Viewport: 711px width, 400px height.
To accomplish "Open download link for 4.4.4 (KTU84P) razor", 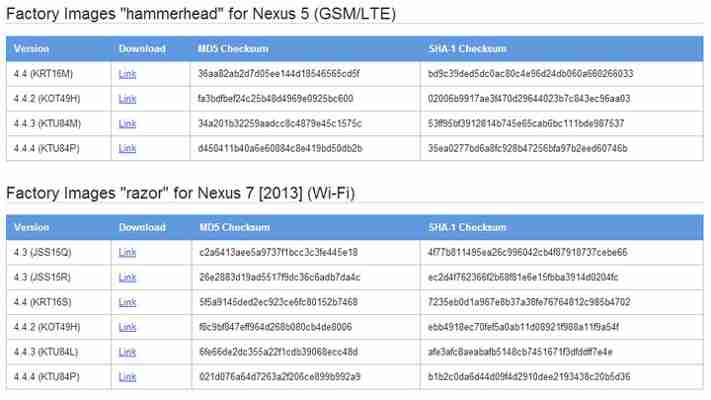I will coord(127,377).
